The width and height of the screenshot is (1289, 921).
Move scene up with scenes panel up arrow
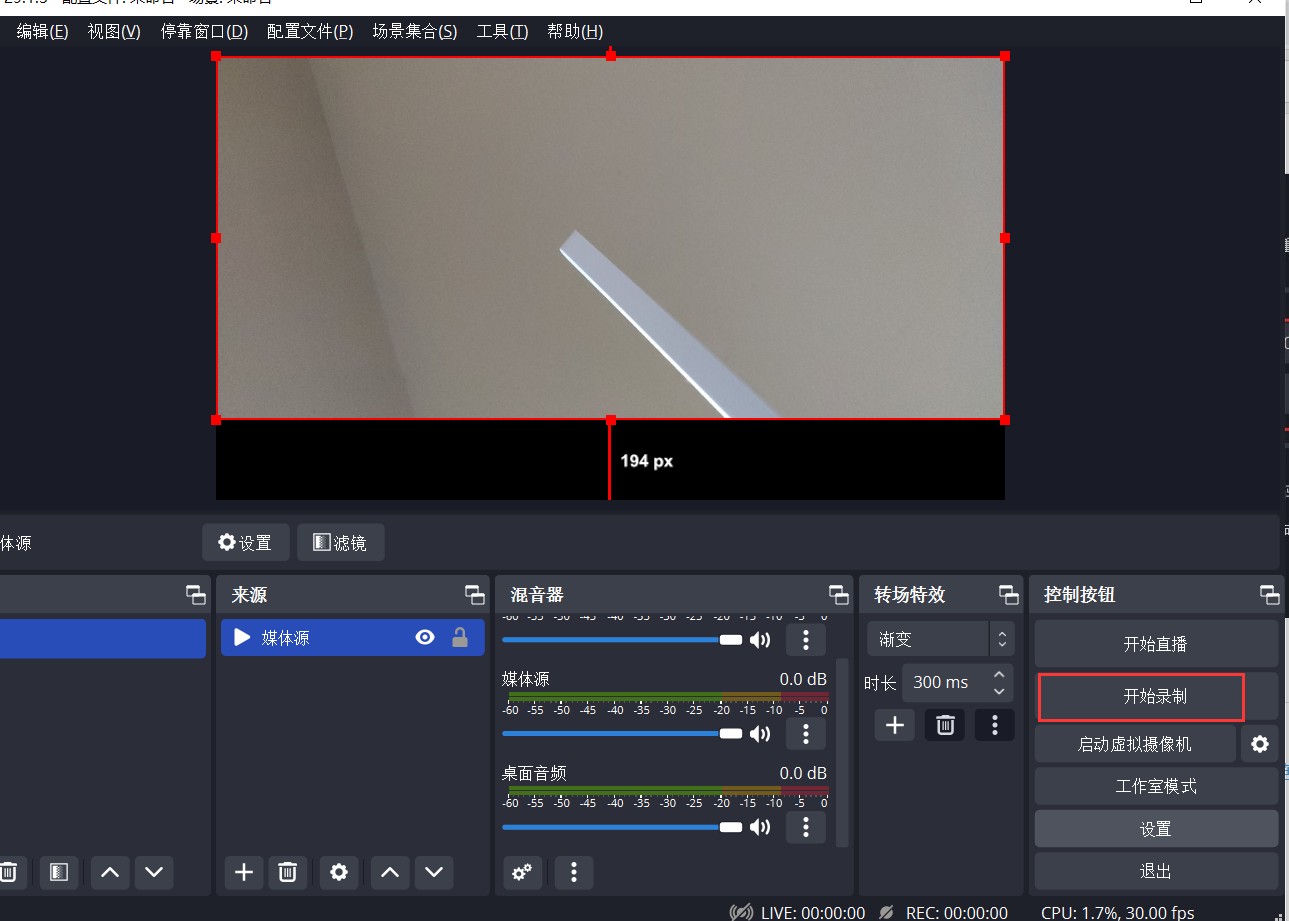[x=110, y=873]
